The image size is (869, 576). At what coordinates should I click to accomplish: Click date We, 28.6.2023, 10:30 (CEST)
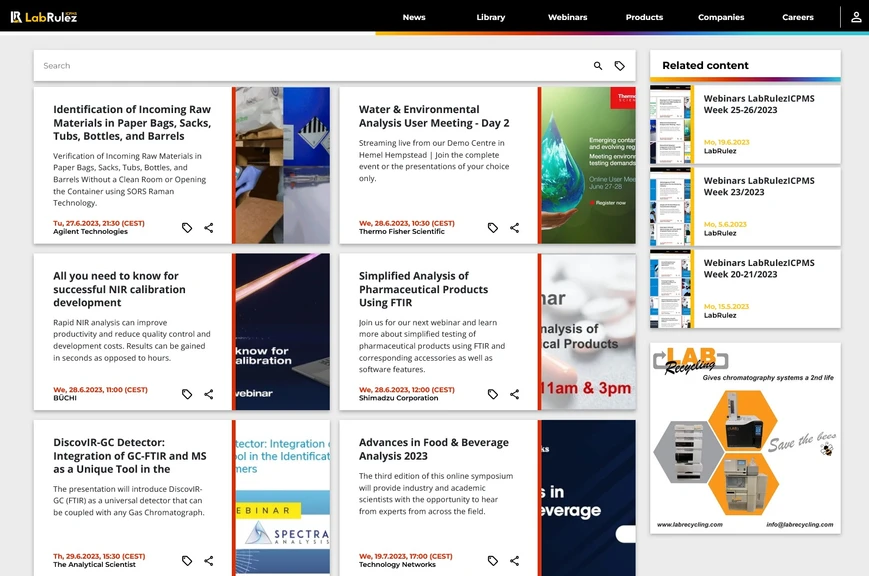tap(406, 223)
